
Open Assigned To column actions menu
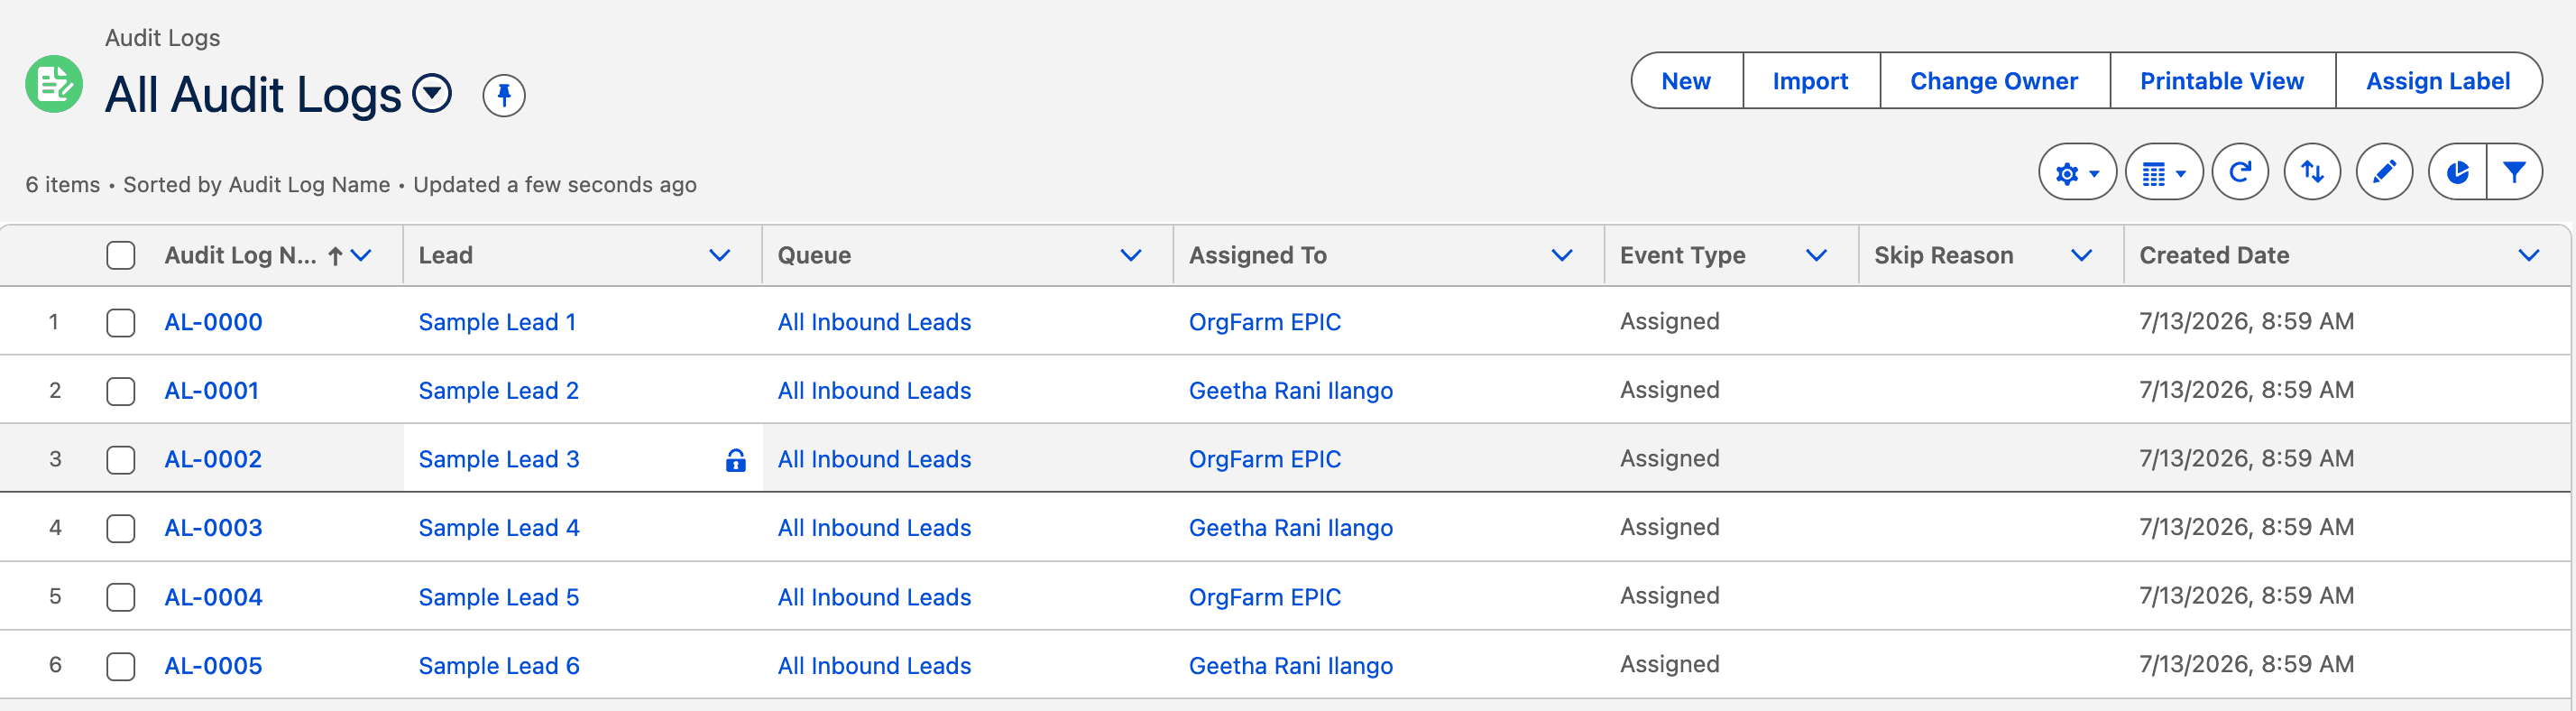pos(1561,255)
